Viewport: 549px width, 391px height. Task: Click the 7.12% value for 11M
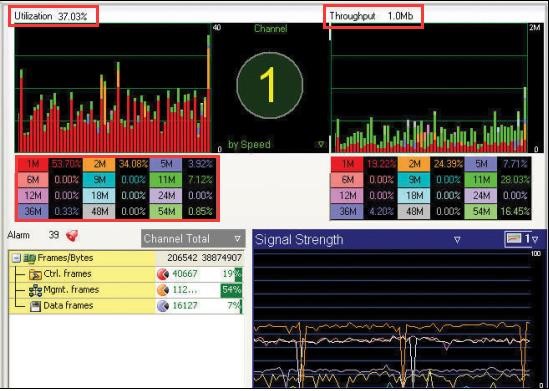click(x=200, y=180)
